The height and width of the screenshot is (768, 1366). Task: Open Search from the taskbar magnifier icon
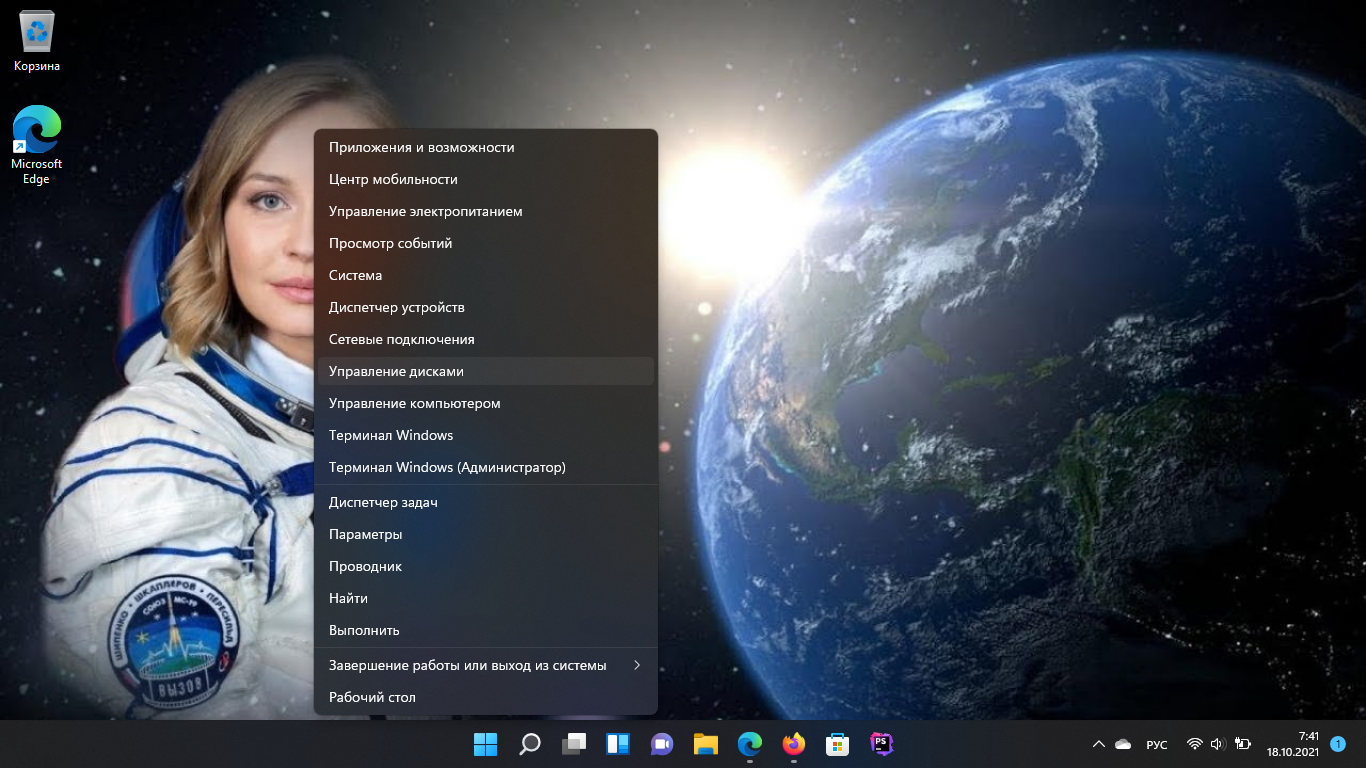point(529,744)
